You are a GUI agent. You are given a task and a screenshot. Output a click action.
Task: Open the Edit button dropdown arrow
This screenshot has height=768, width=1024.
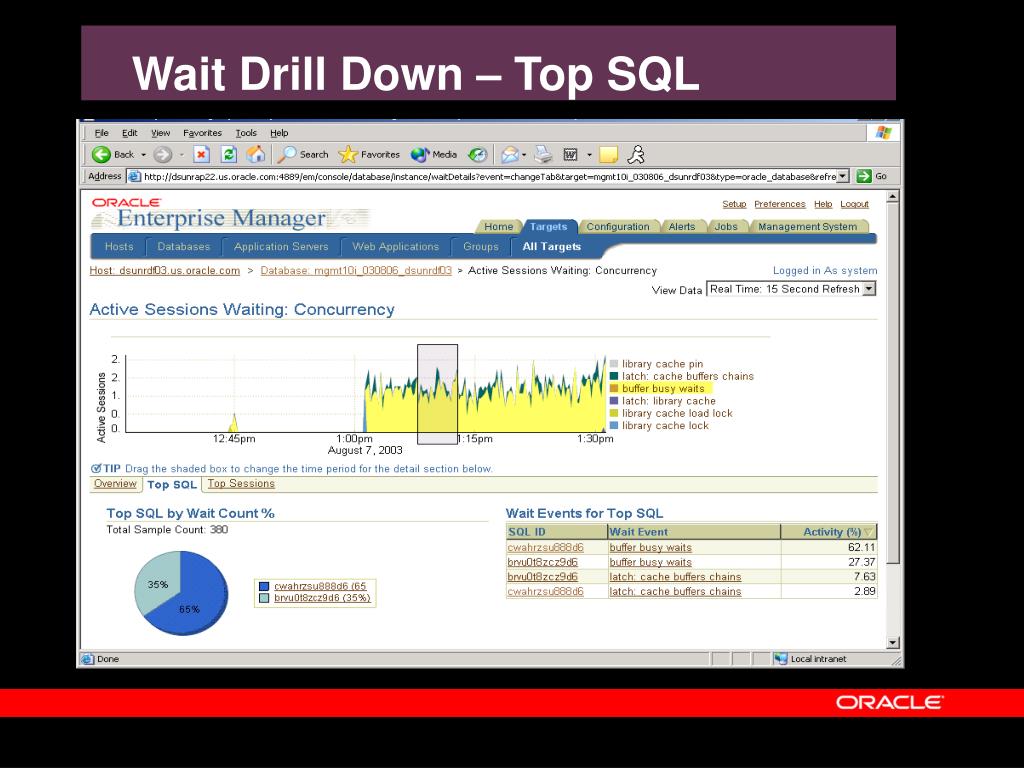(x=589, y=155)
